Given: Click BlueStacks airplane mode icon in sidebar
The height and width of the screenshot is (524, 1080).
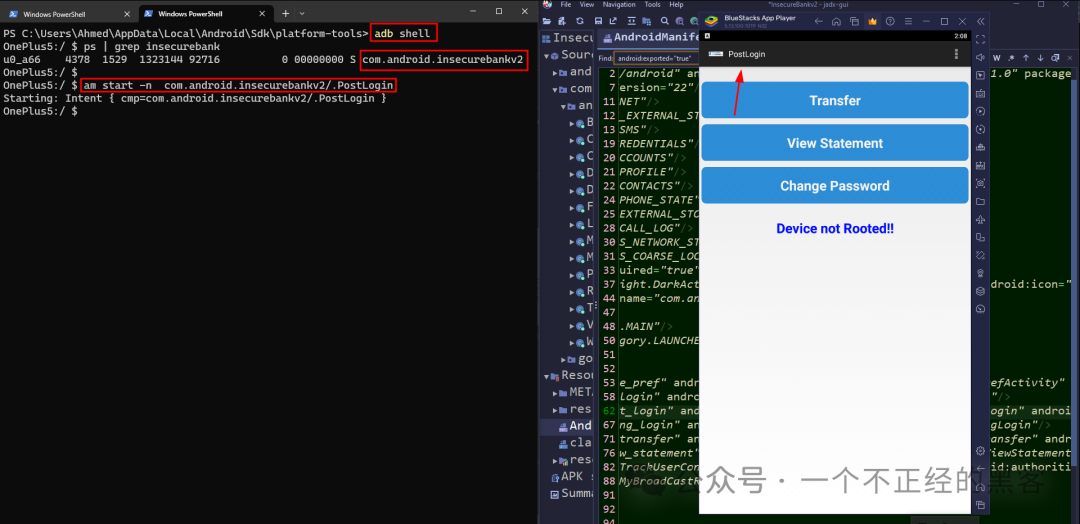Looking at the screenshot, I should click(981, 220).
